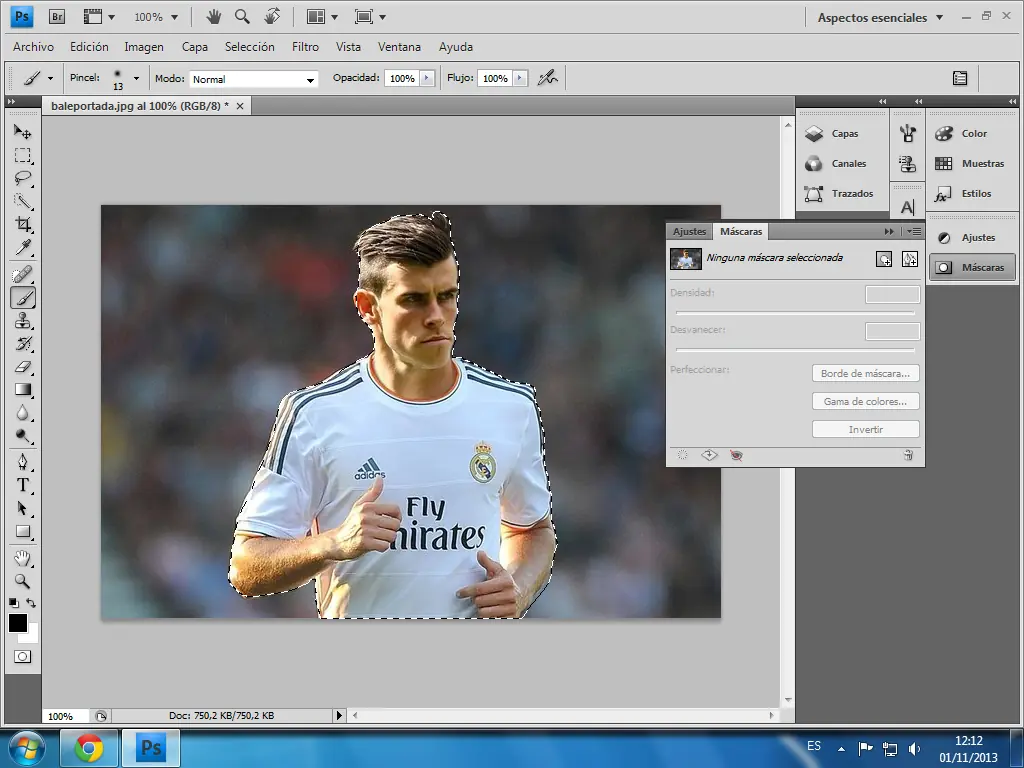This screenshot has width=1024, height=768.
Task: Select the Horizontal Type tool
Action: point(23,485)
